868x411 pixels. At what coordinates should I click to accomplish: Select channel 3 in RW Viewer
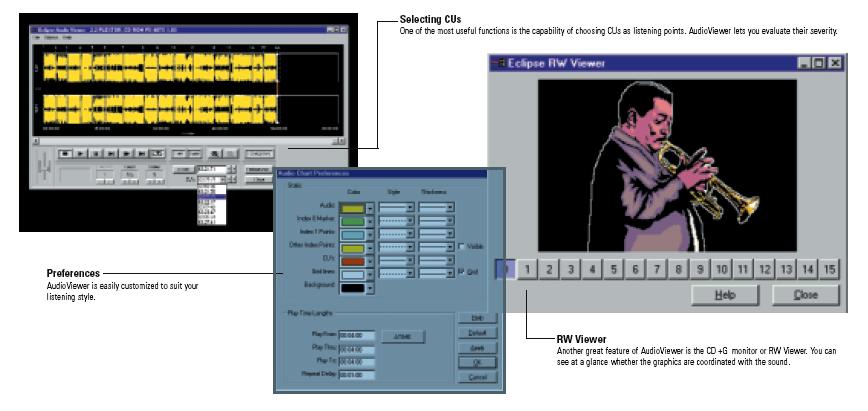571,270
